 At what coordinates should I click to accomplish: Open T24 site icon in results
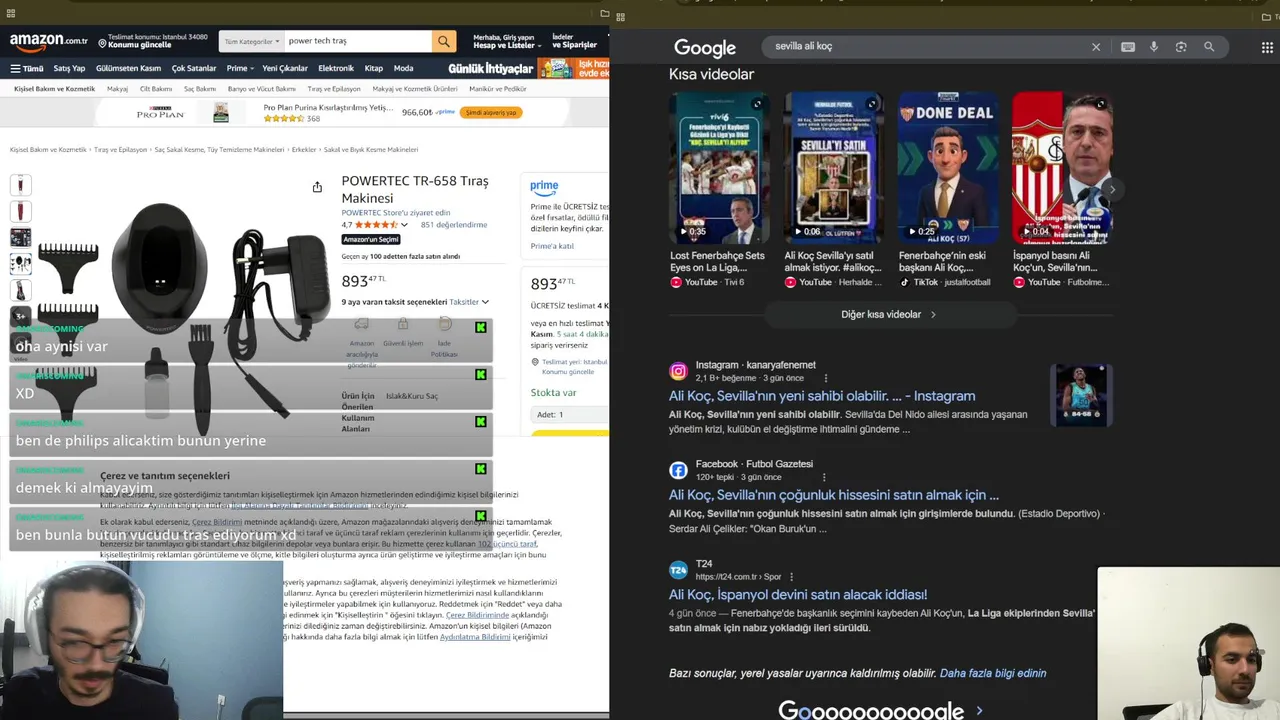[x=678, y=570]
